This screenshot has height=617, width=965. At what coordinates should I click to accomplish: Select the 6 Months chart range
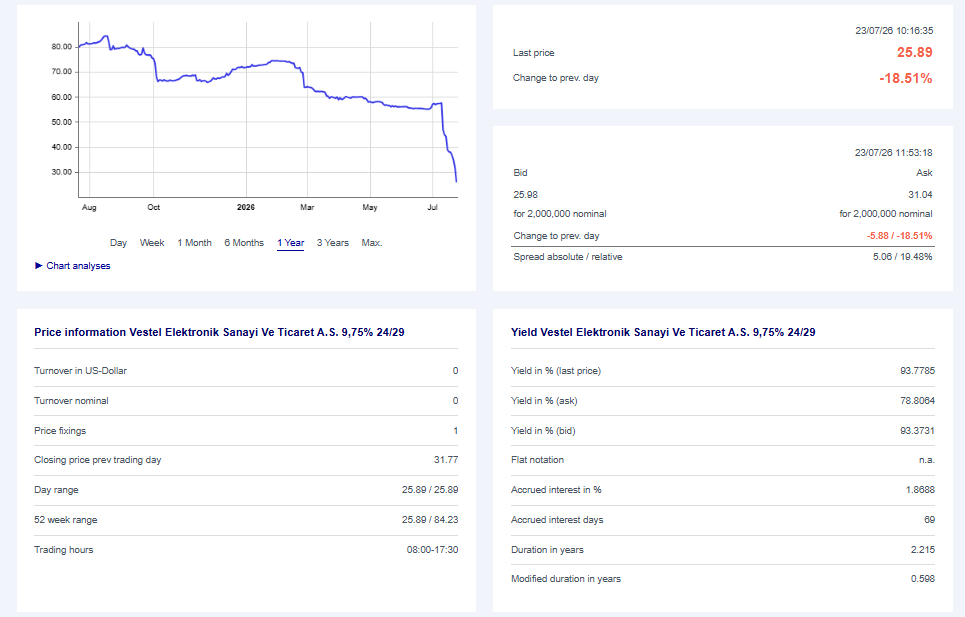pyautogui.click(x=244, y=243)
